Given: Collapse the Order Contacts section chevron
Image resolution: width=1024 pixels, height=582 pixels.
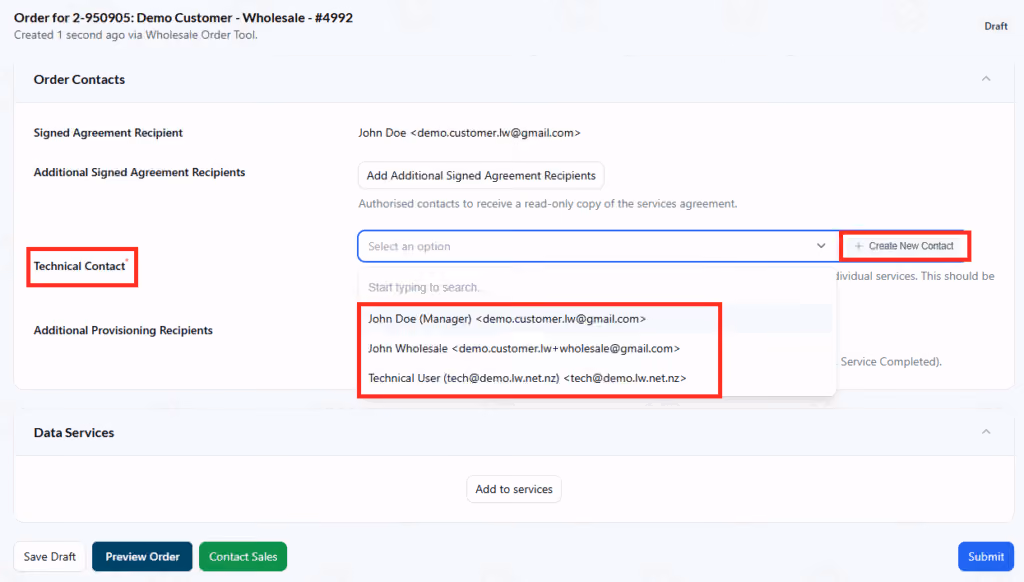Looking at the screenshot, I should pos(985,79).
